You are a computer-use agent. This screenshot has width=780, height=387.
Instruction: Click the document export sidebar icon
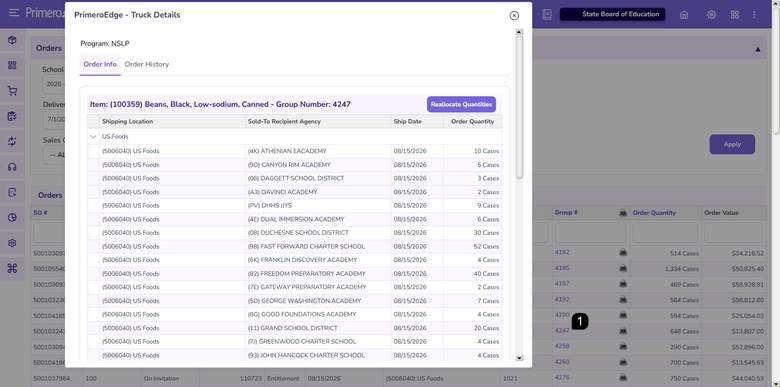click(12, 192)
